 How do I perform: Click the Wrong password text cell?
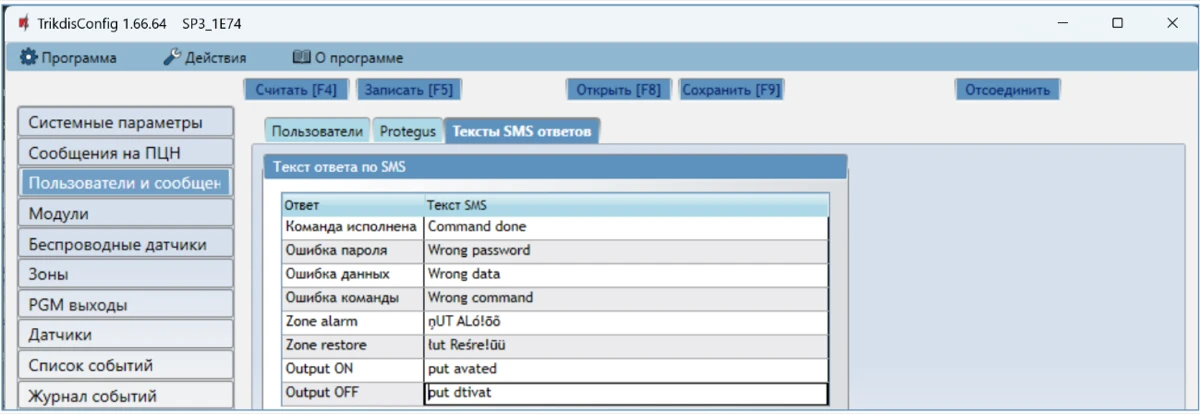click(x=625, y=250)
